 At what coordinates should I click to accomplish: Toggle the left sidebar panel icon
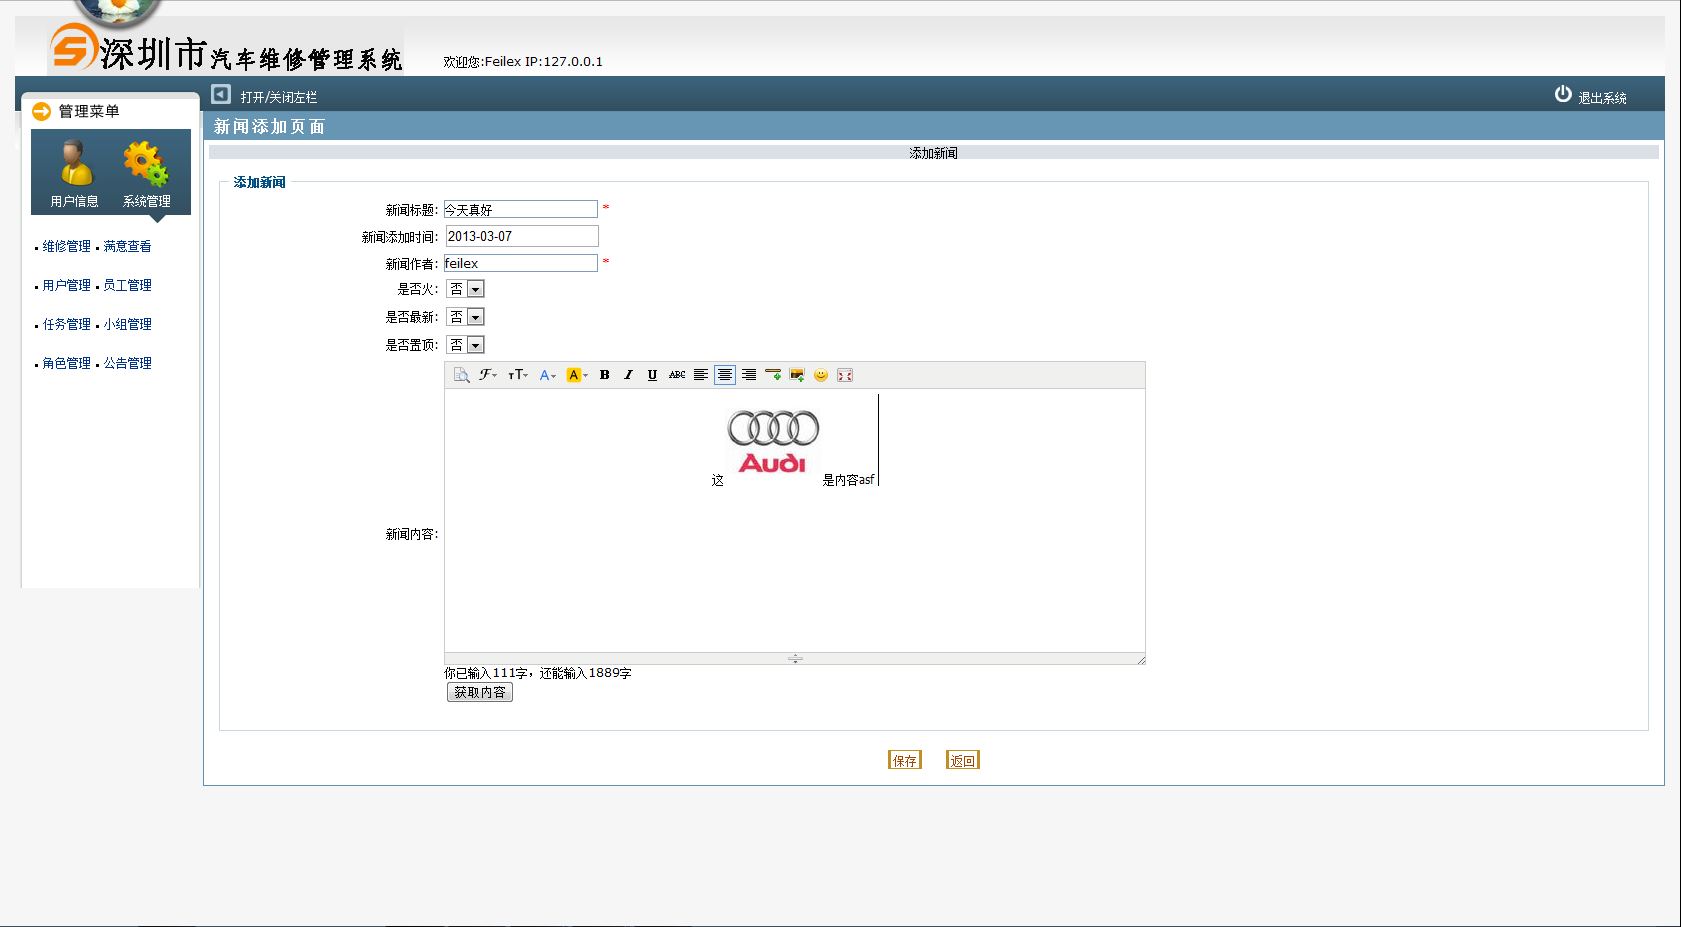221,94
